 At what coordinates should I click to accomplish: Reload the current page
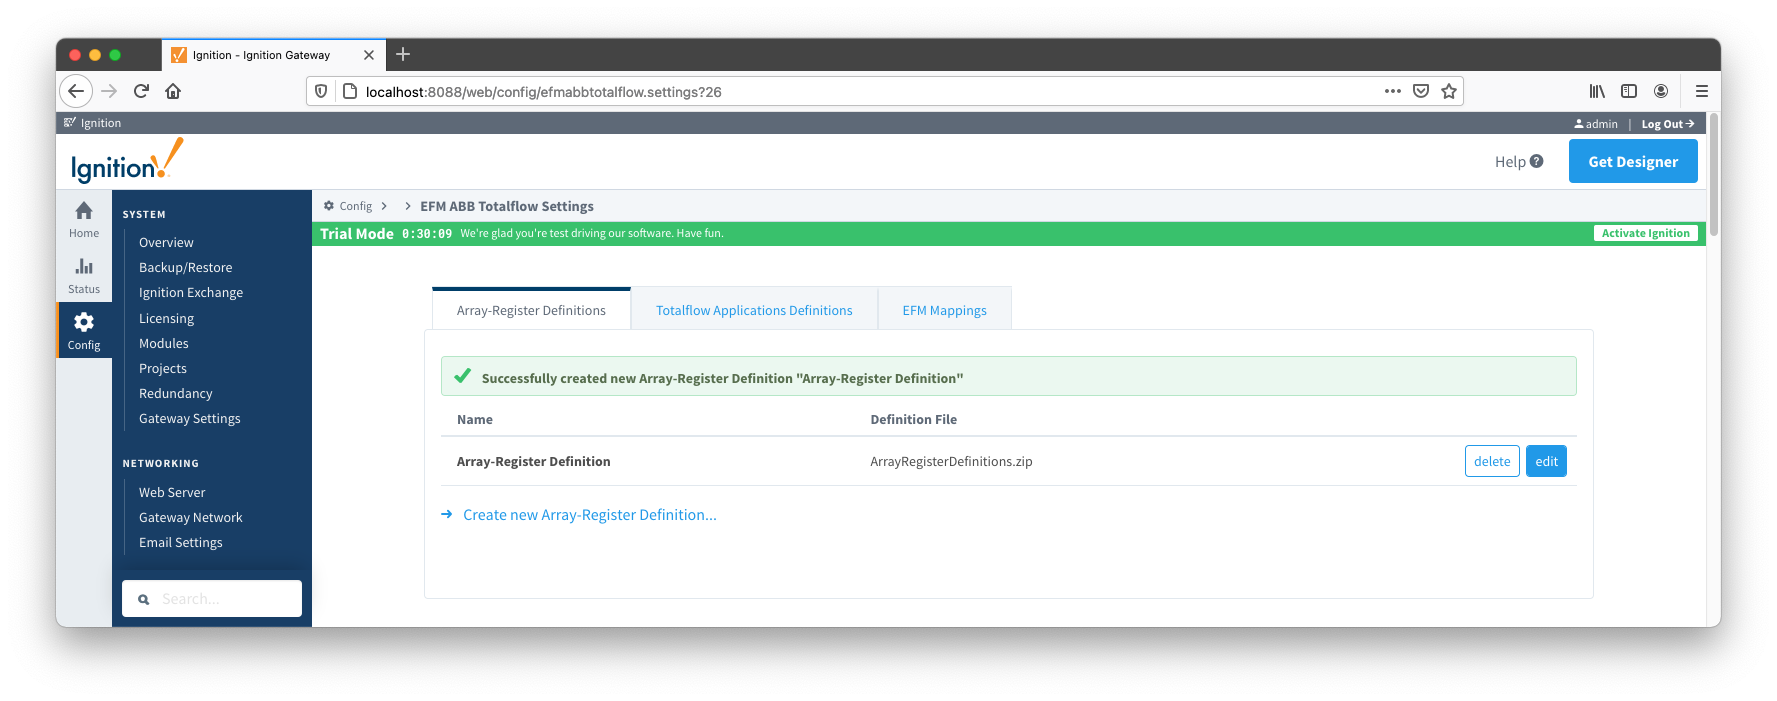[141, 91]
